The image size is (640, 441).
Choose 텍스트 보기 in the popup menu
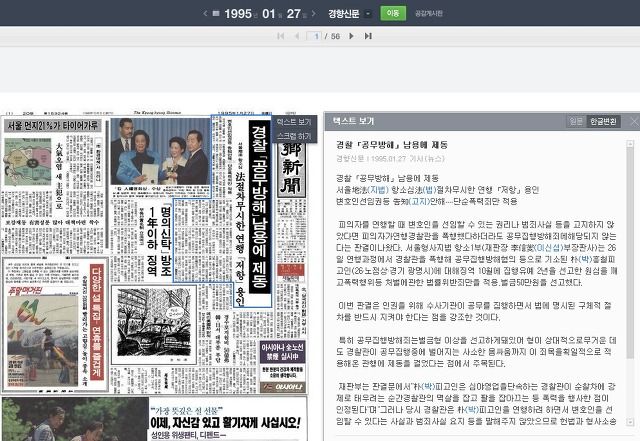(294, 122)
